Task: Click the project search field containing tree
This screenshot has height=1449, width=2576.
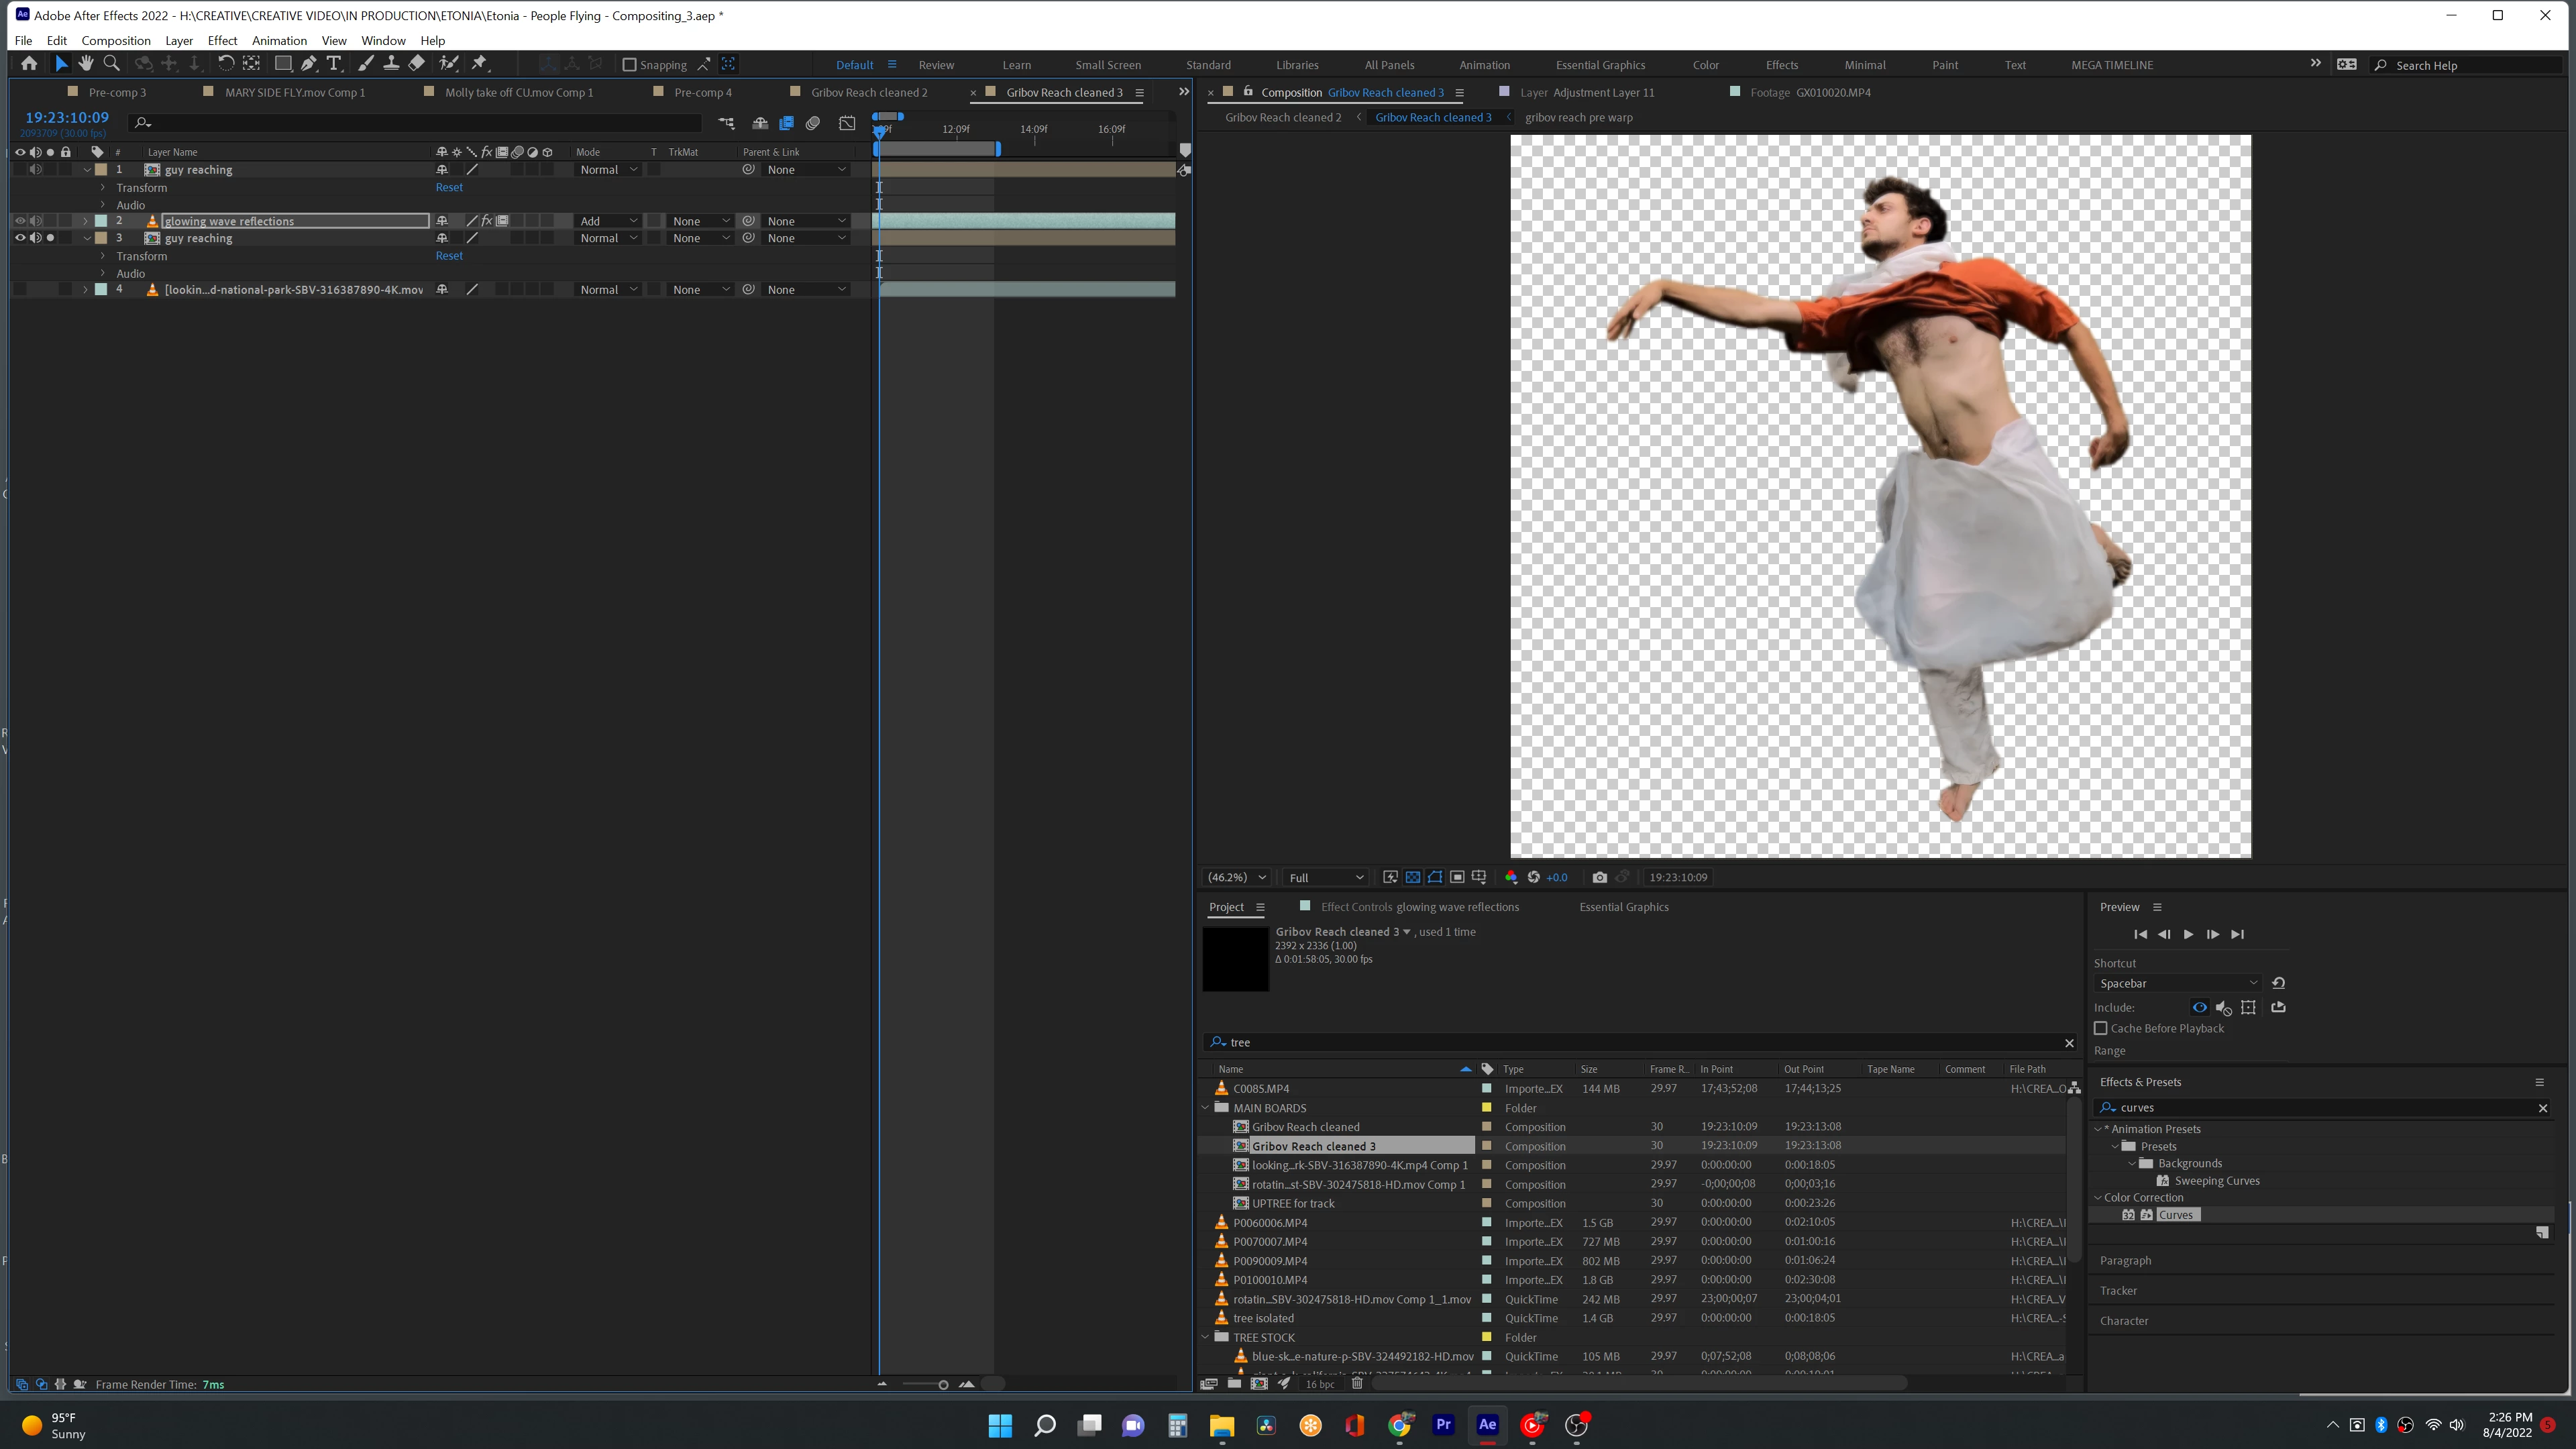Action: pos(1640,1042)
